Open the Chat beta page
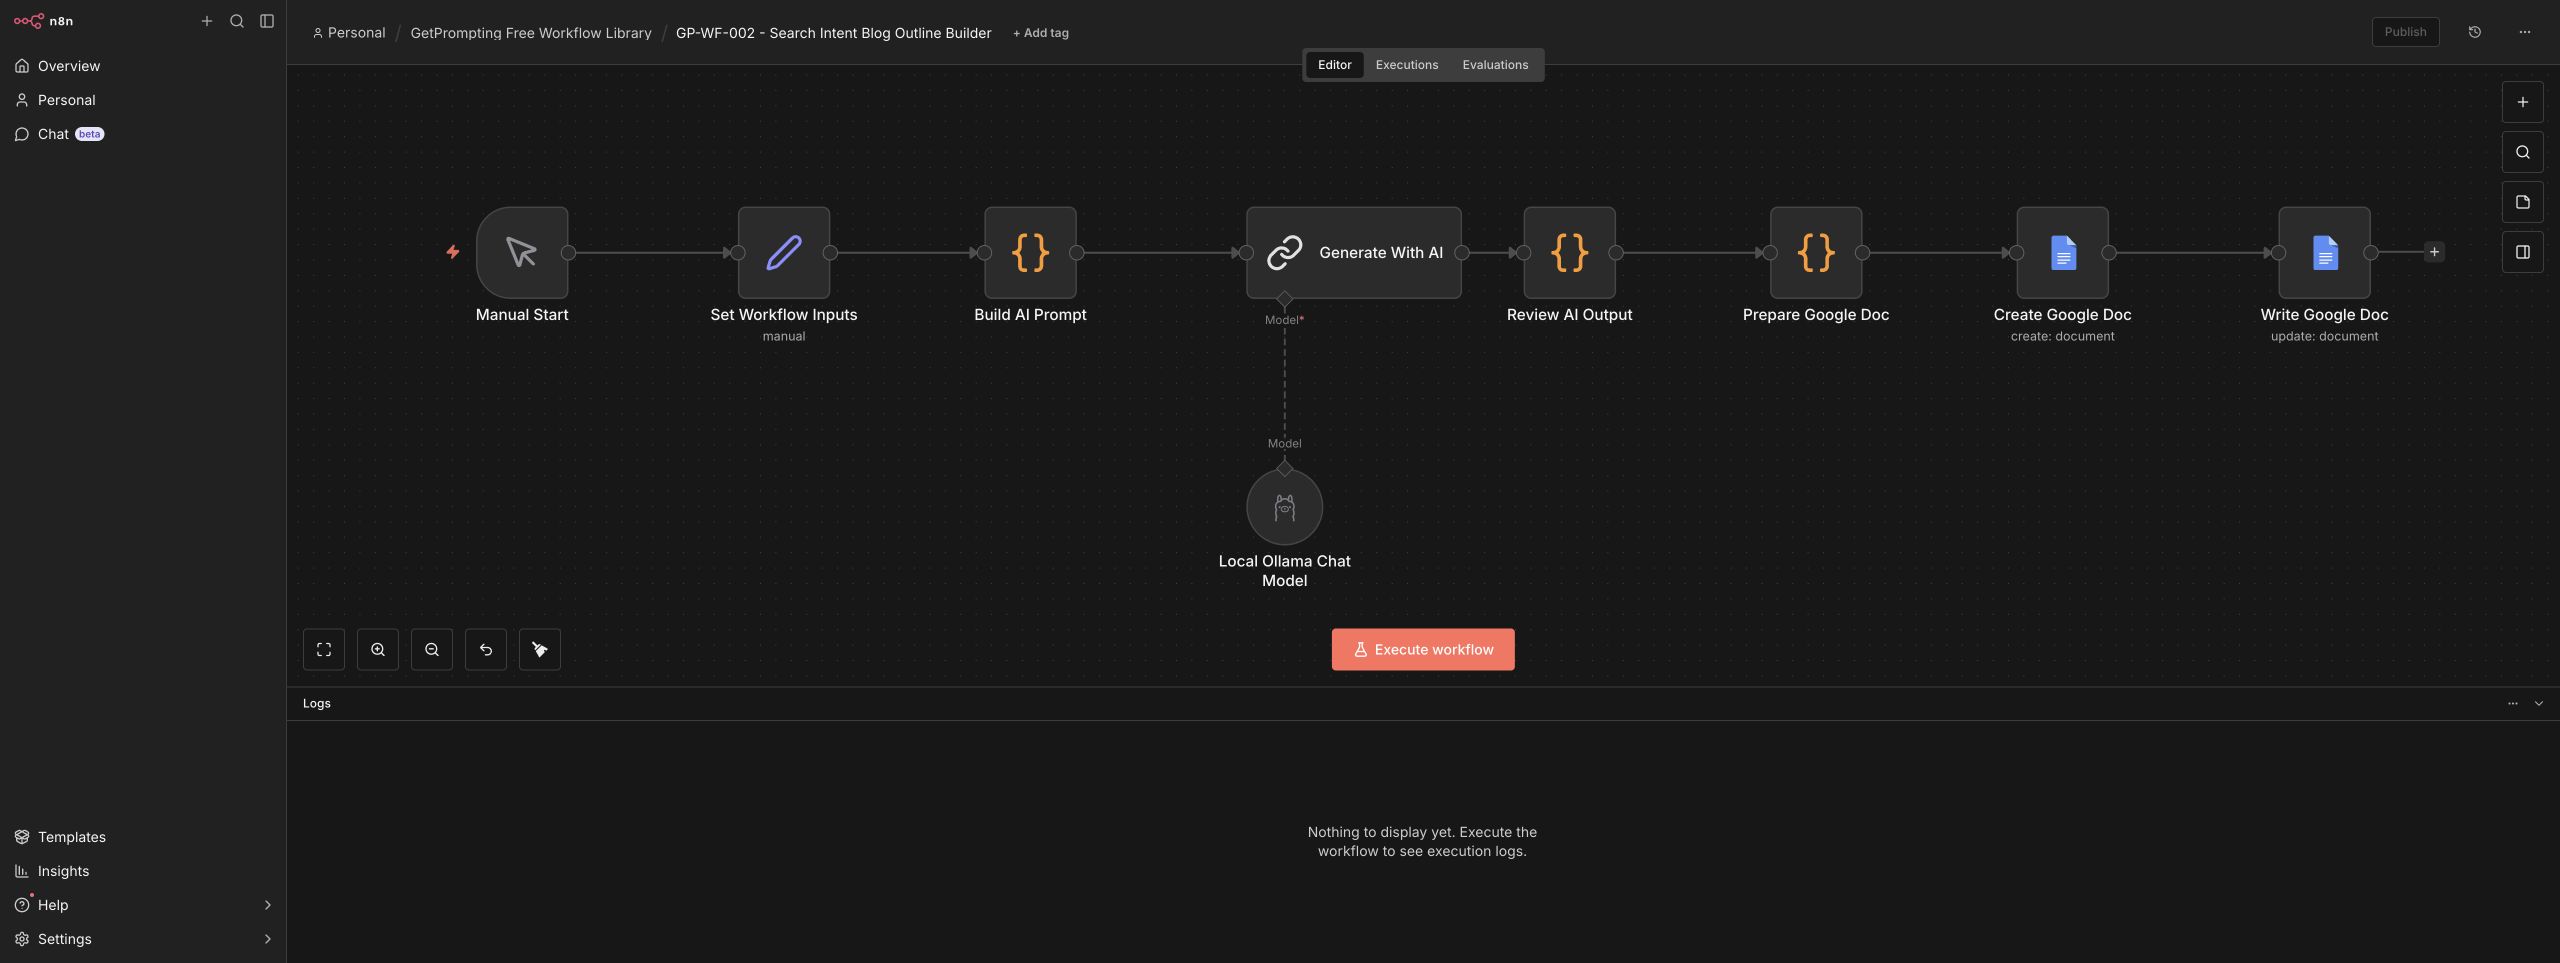Image resolution: width=2560 pixels, height=963 pixels. [x=143, y=134]
